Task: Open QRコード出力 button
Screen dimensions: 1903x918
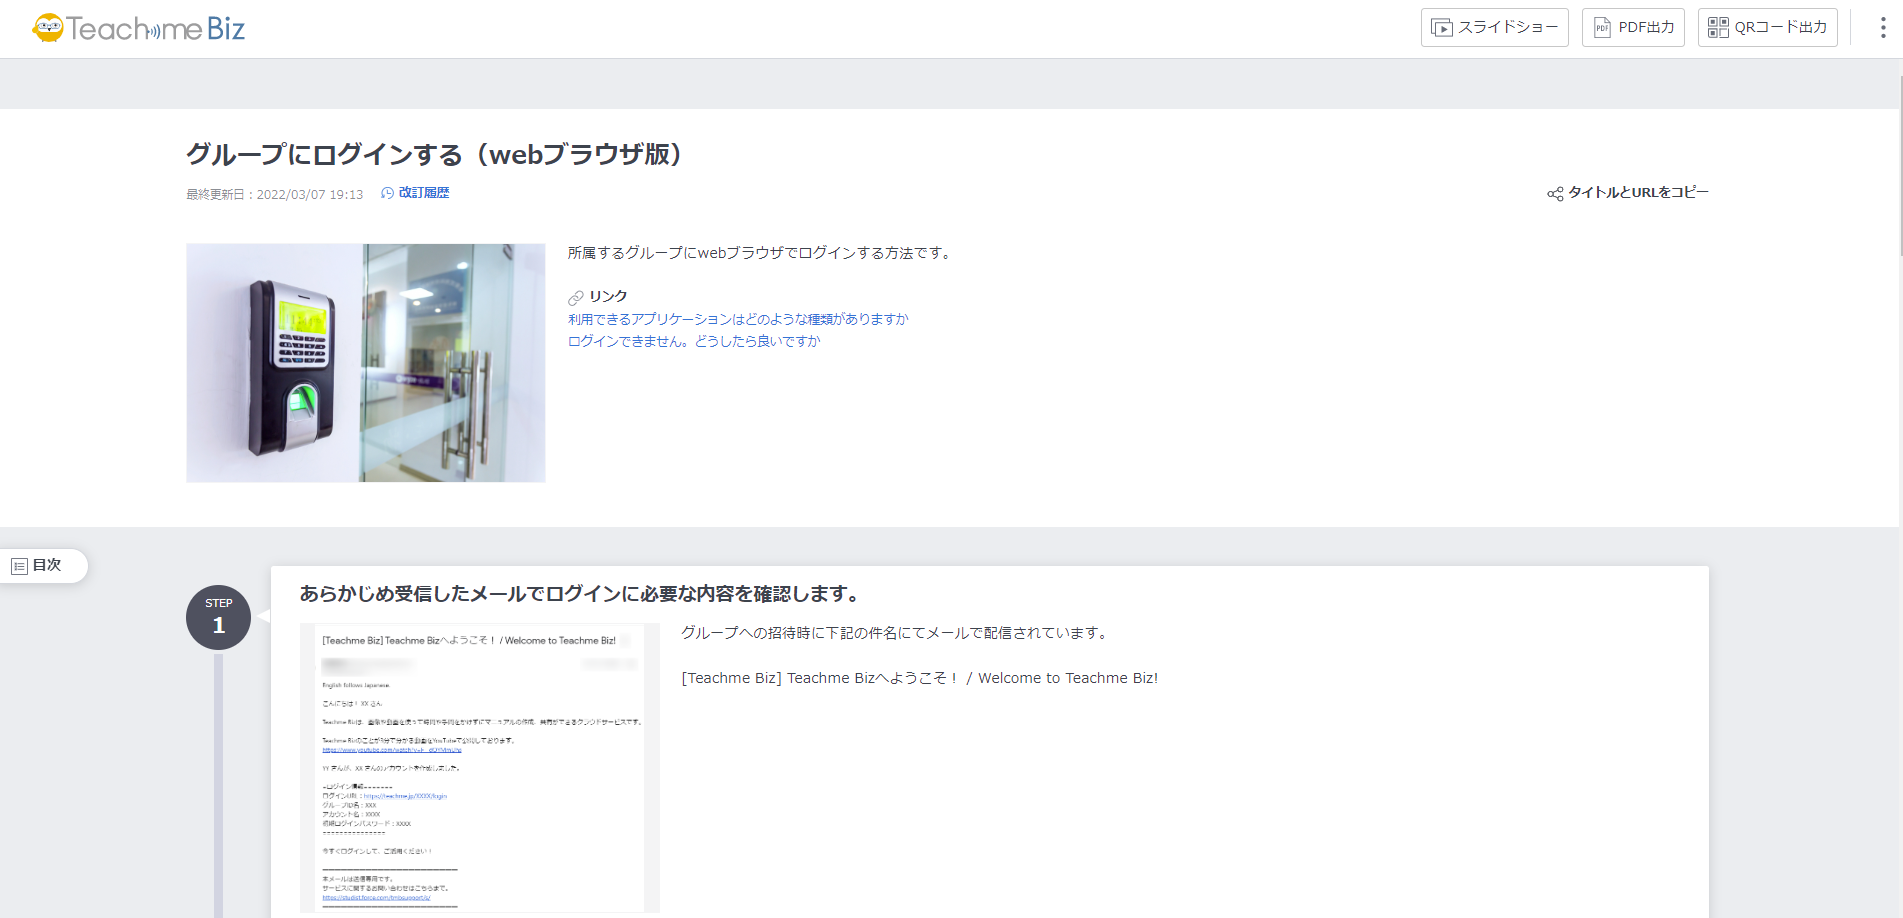Action: click(1767, 27)
